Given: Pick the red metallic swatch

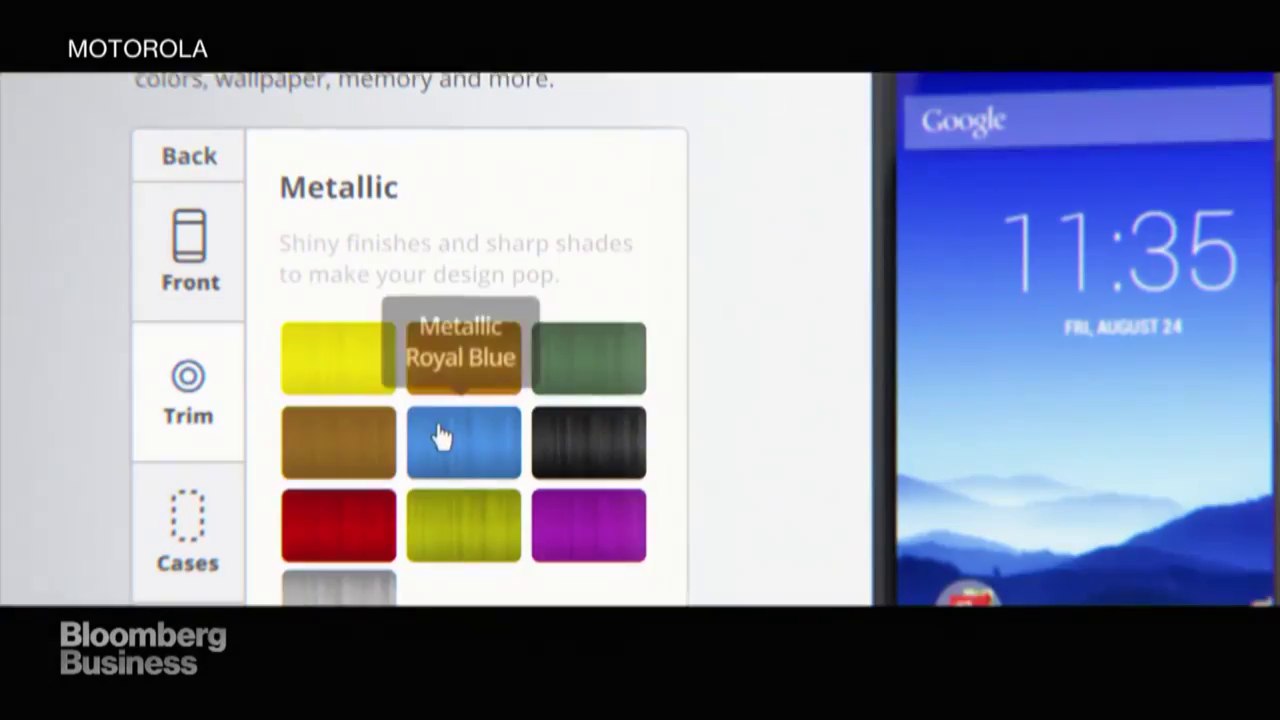Looking at the screenshot, I should click(338, 526).
